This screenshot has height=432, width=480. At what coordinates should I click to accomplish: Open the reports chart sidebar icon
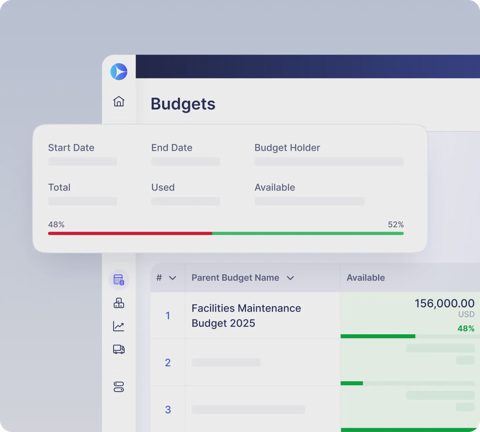click(119, 326)
